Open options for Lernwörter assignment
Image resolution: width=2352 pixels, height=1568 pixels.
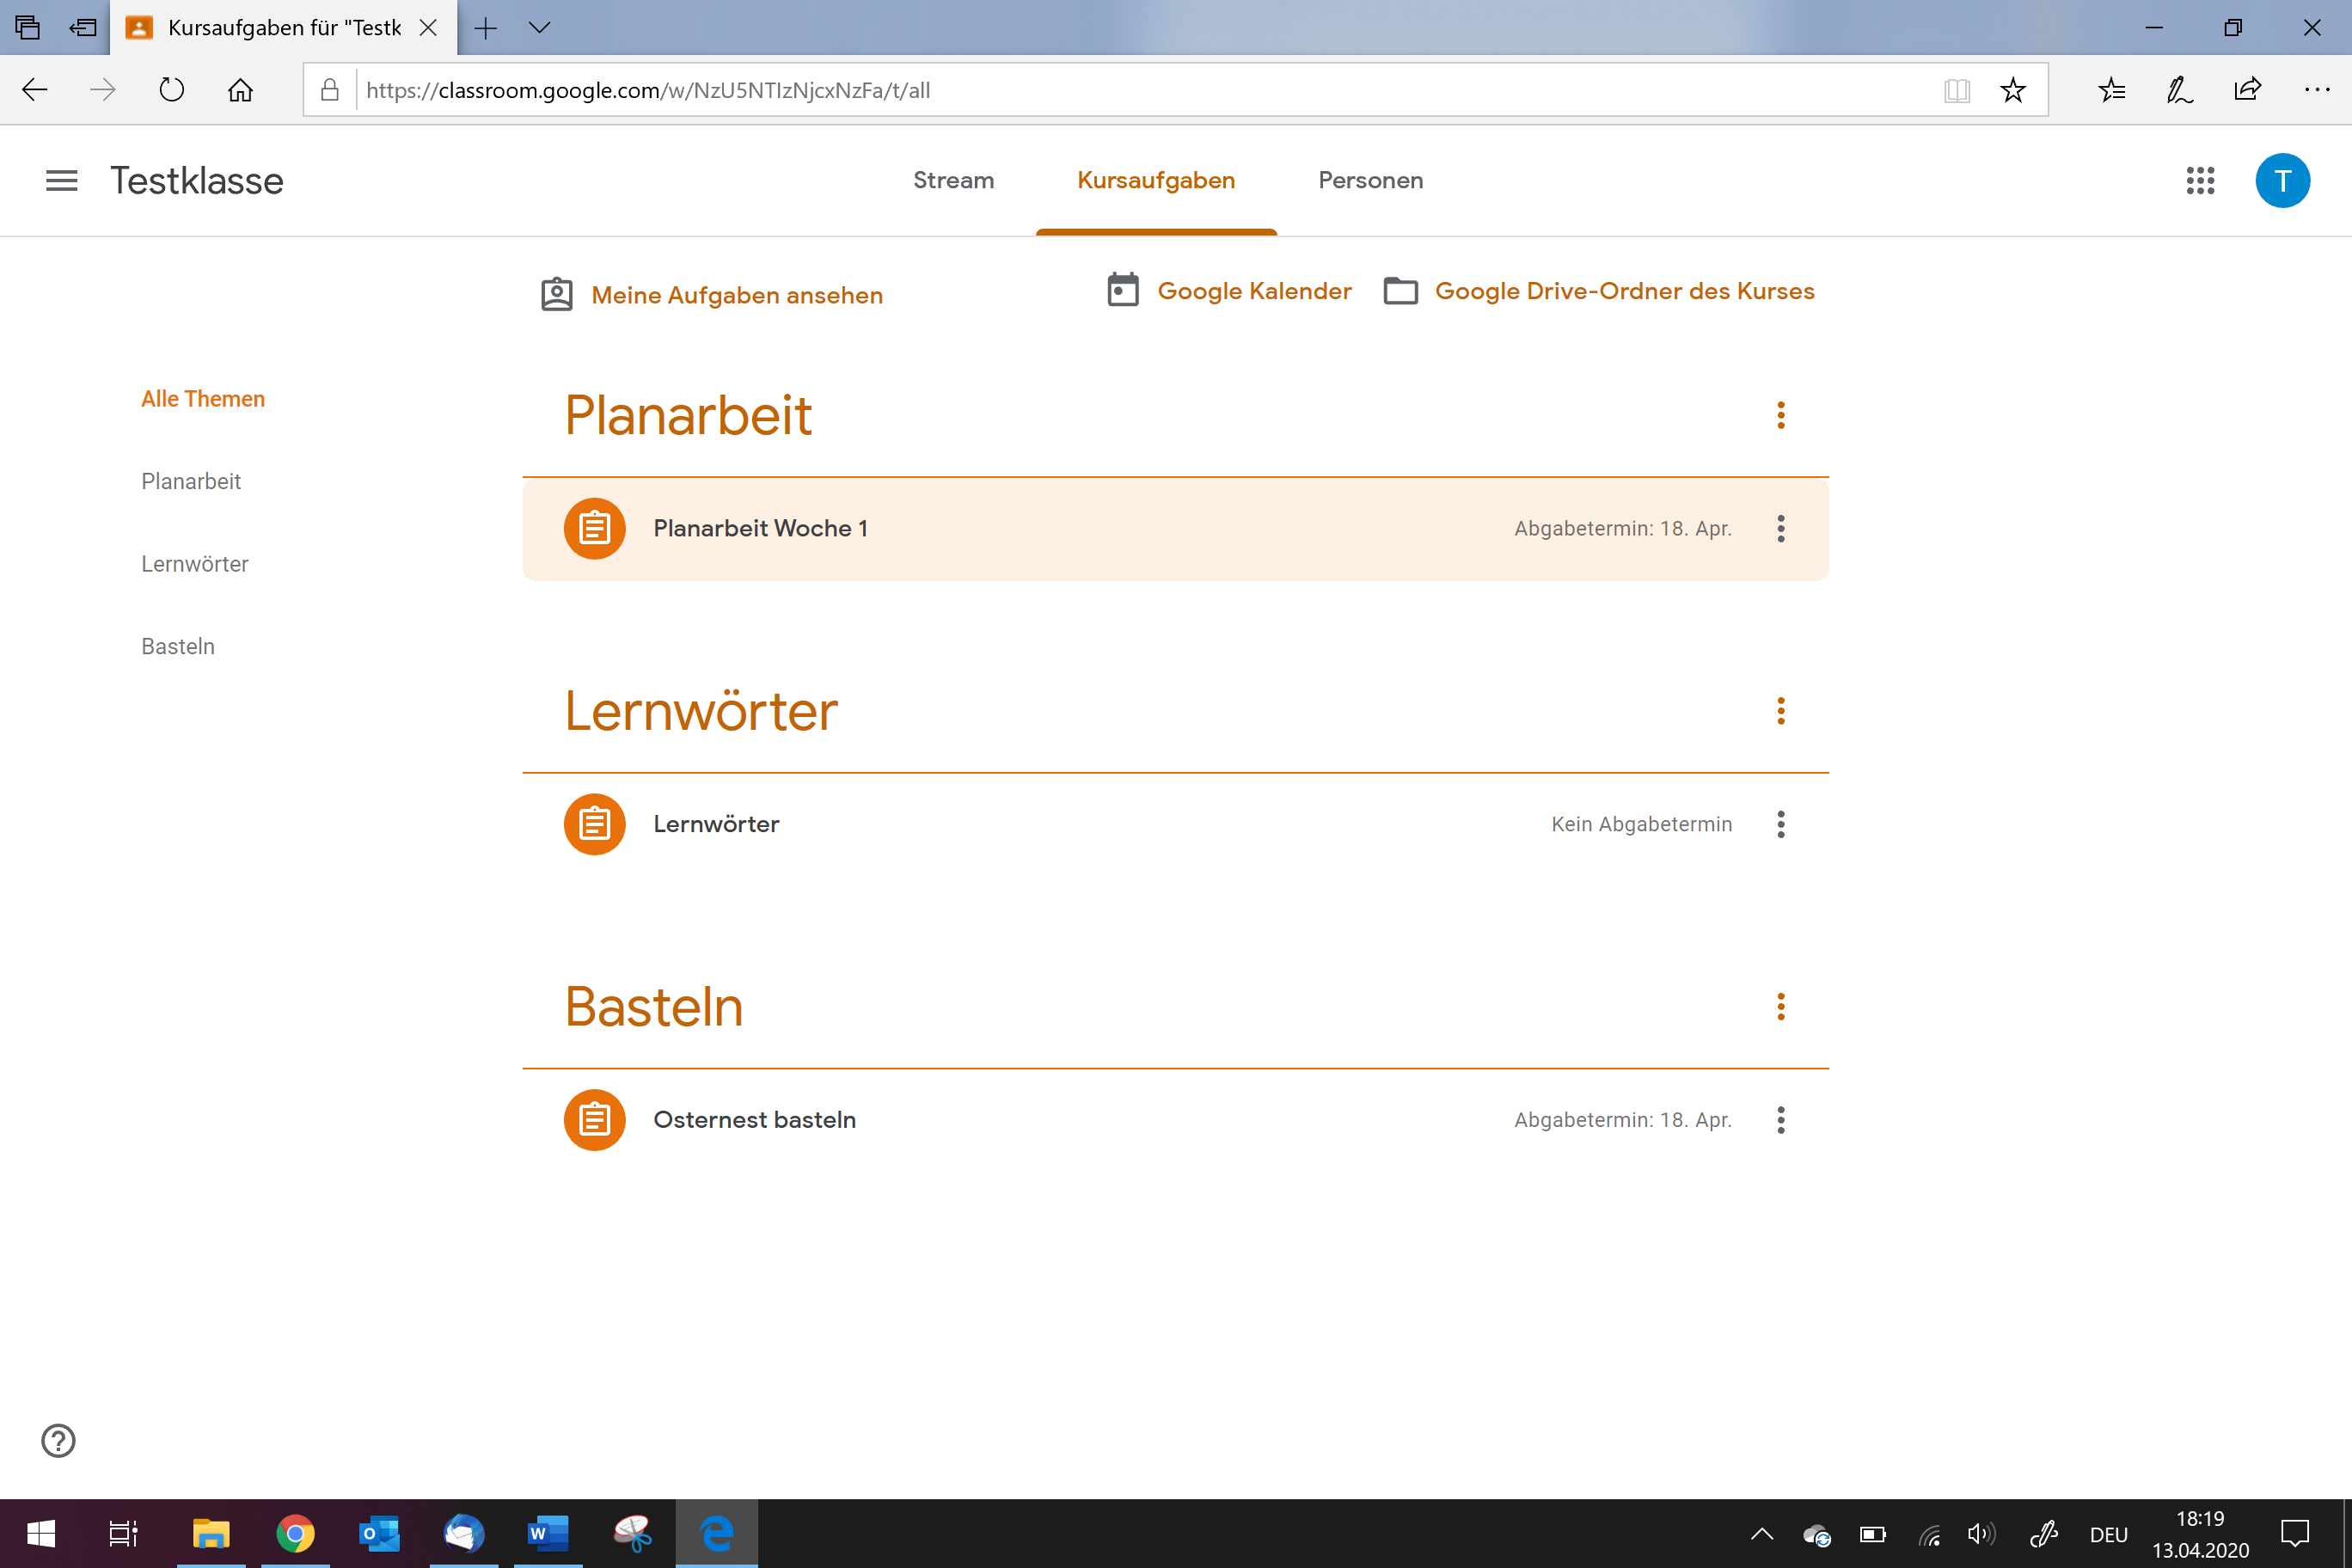coord(1781,824)
